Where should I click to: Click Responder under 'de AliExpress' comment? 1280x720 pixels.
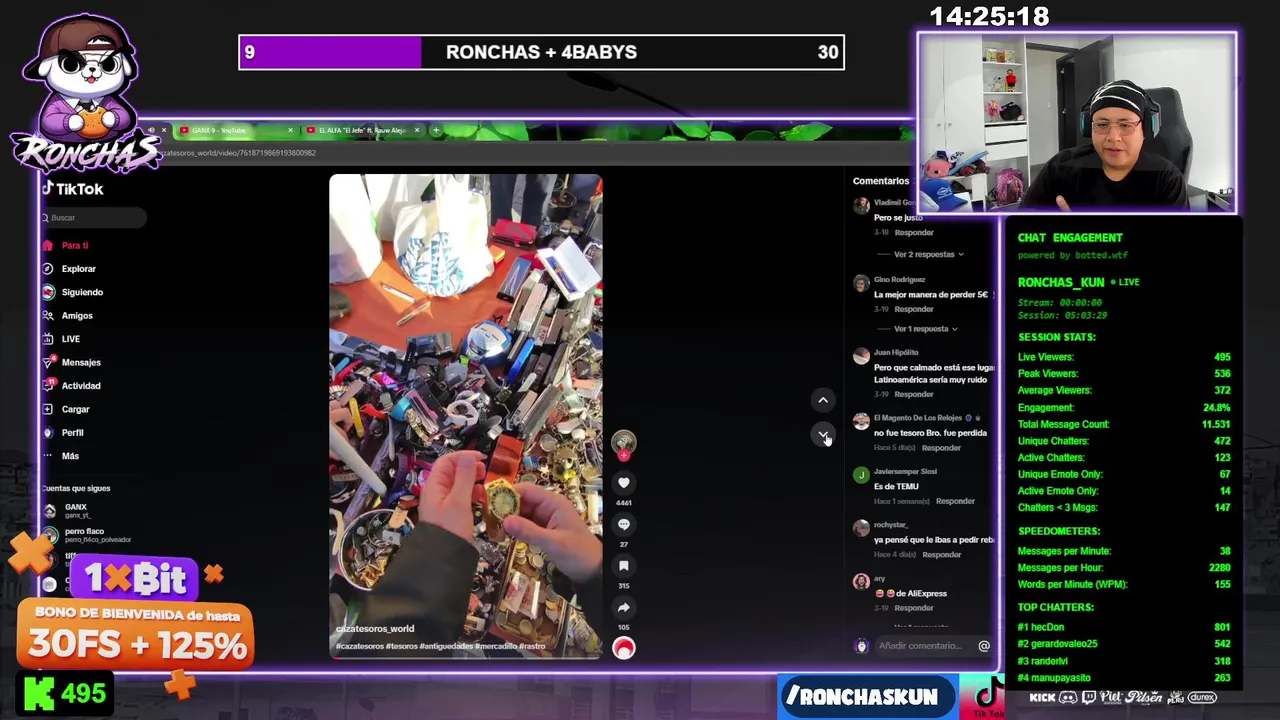point(914,608)
